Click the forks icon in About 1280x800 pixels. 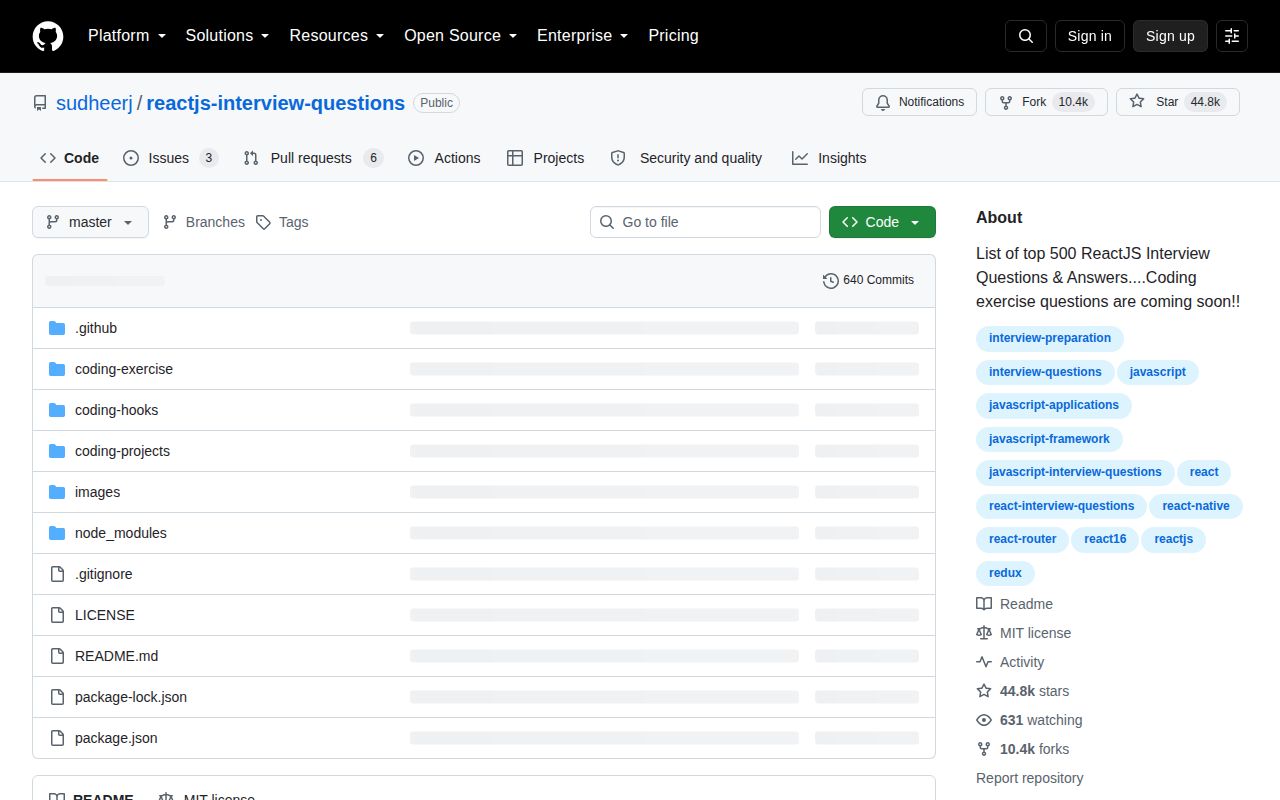click(984, 749)
